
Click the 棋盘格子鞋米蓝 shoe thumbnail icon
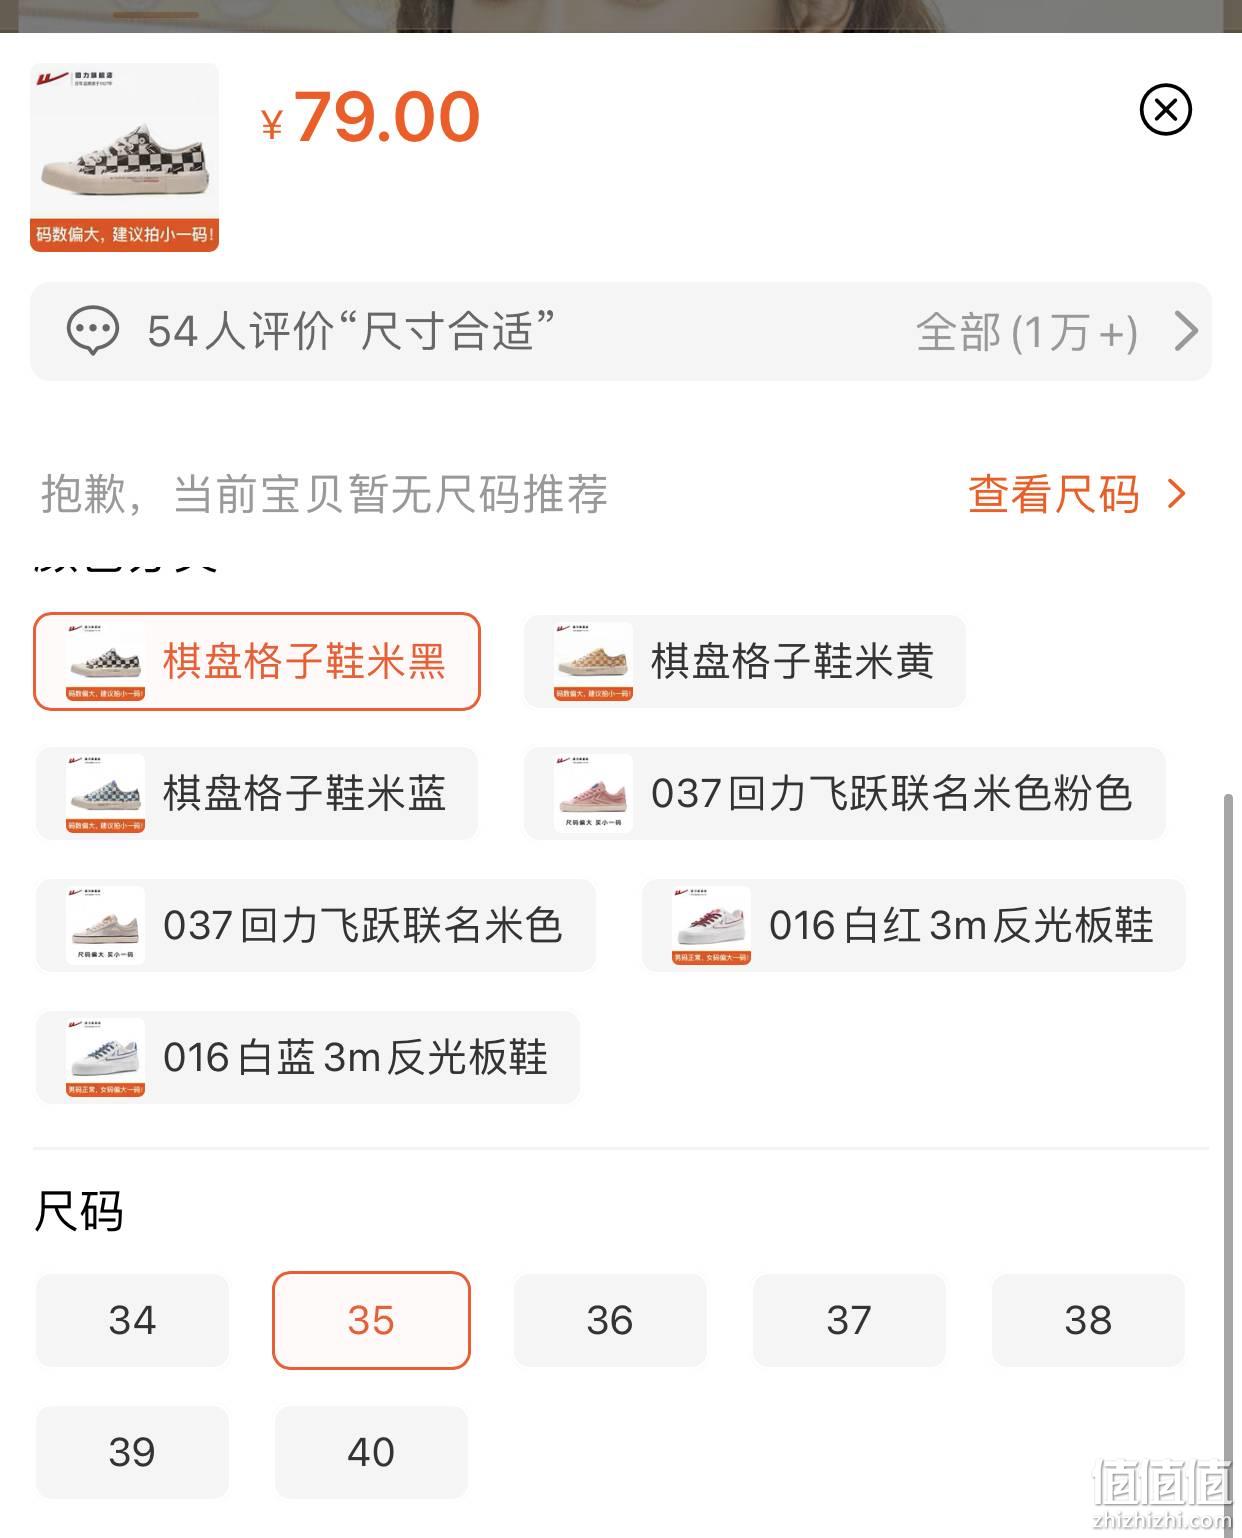(106, 793)
